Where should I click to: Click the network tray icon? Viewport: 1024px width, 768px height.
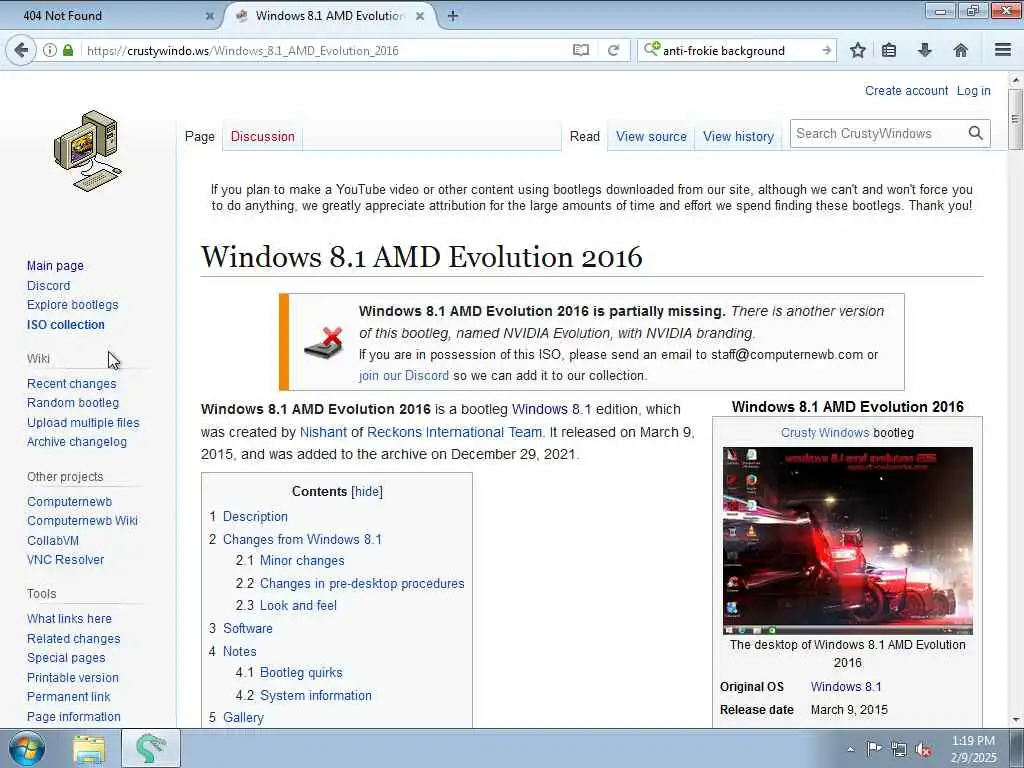pyautogui.click(x=899, y=750)
